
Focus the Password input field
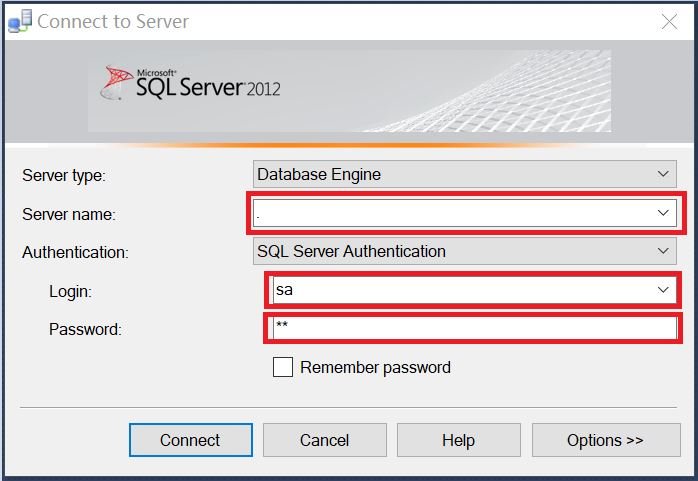pyautogui.click(x=474, y=328)
